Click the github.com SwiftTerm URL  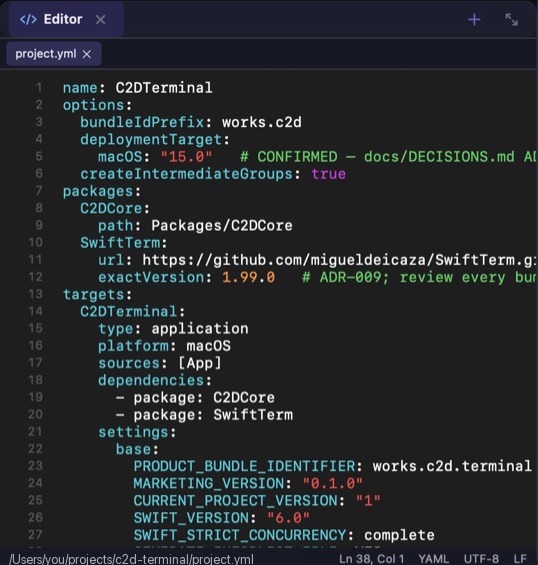point(340,260)
